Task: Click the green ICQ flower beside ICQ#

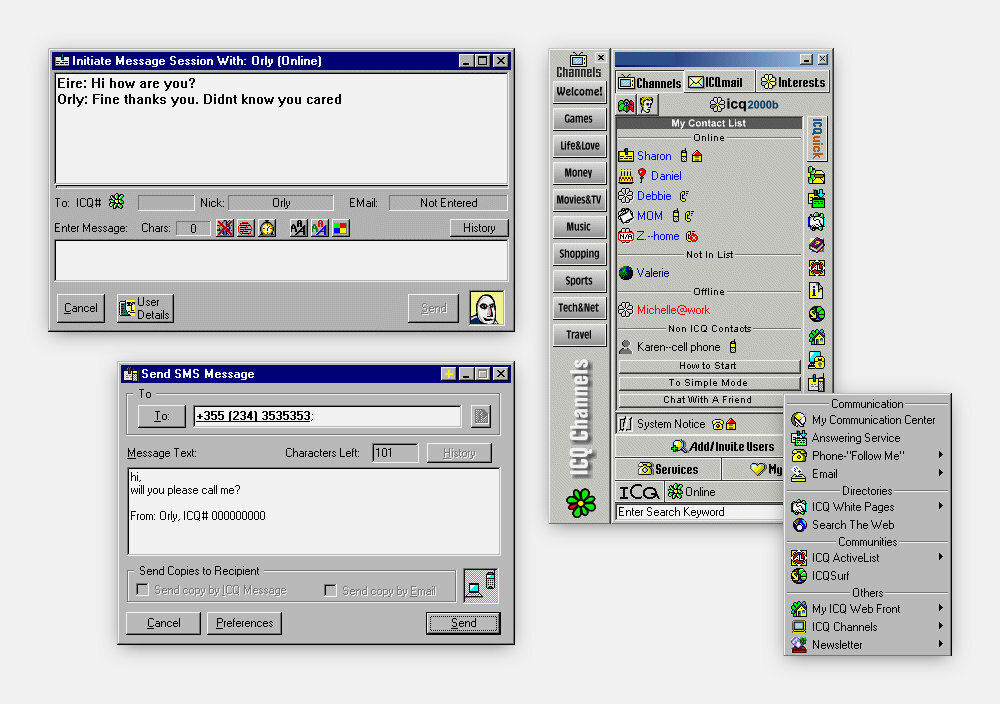Action: click(x=117, y=202)
